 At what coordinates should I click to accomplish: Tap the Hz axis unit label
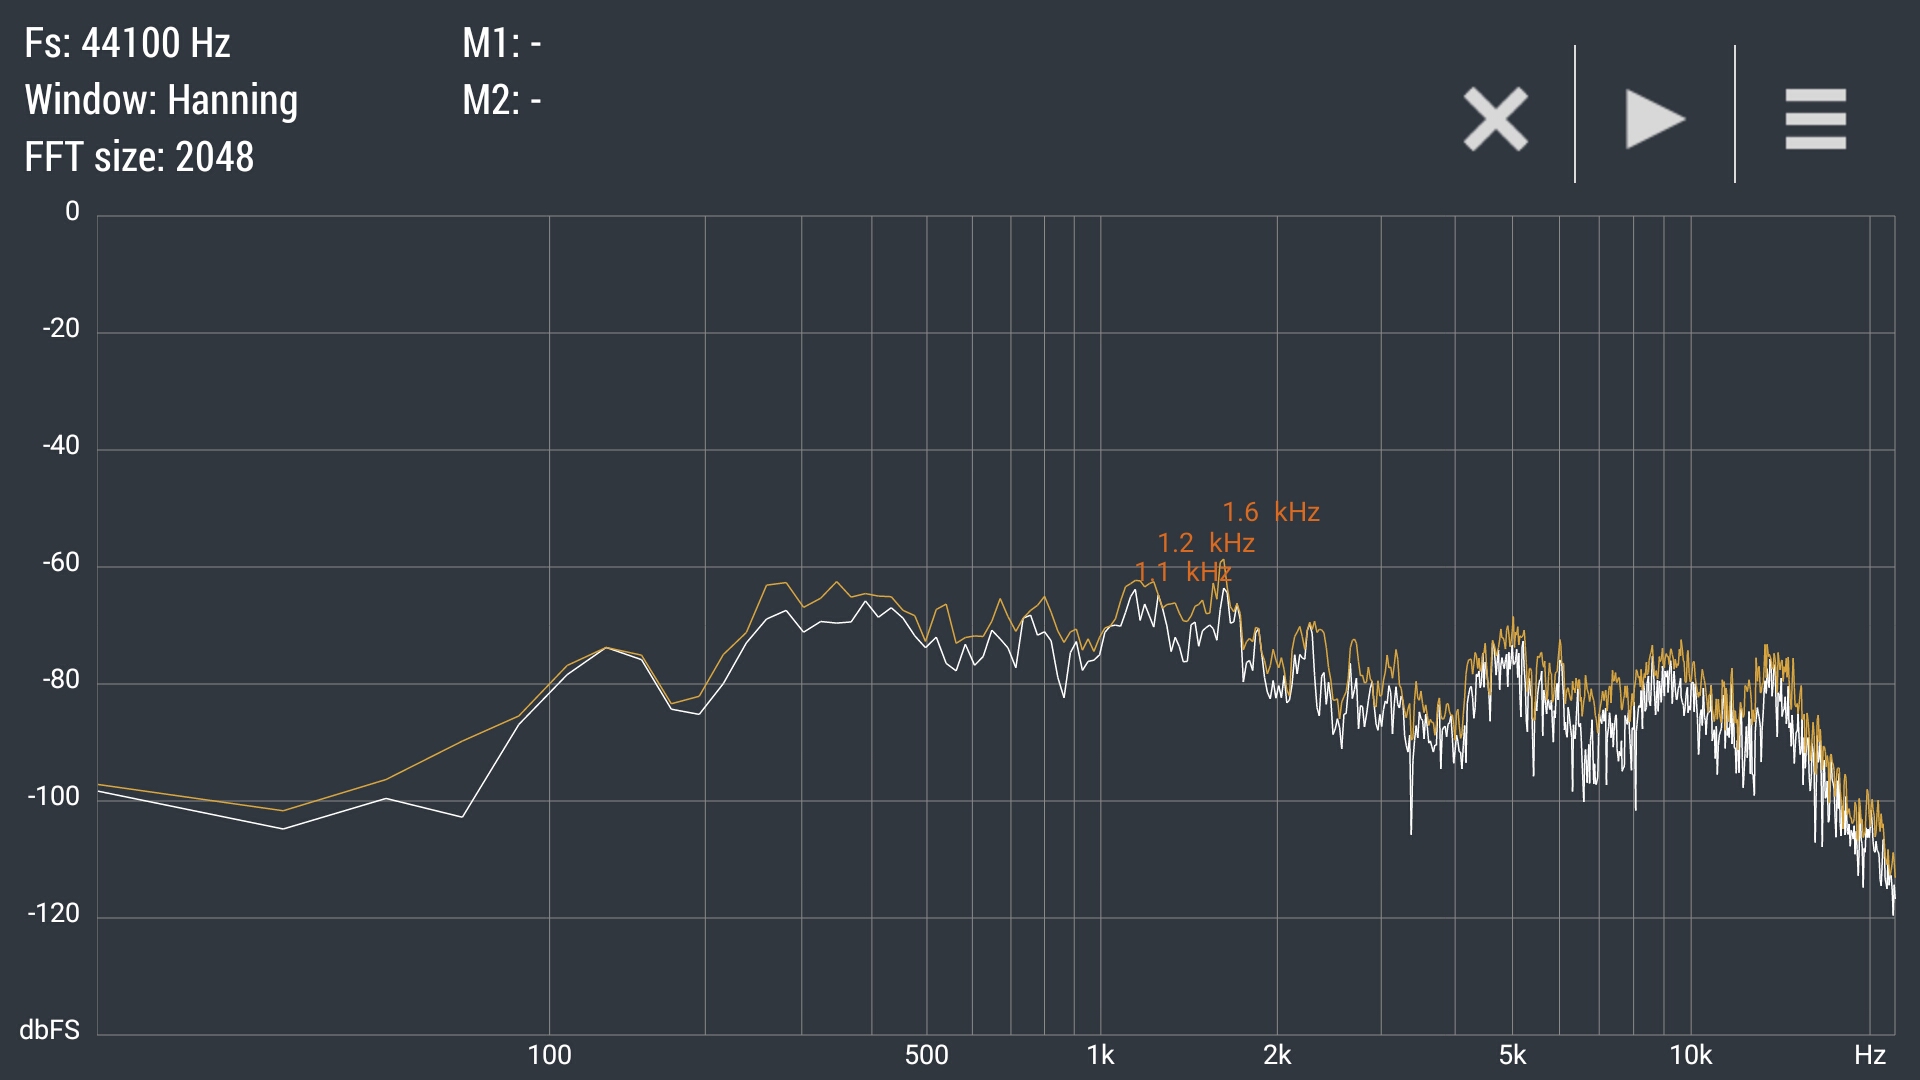click(1869, 1055)
